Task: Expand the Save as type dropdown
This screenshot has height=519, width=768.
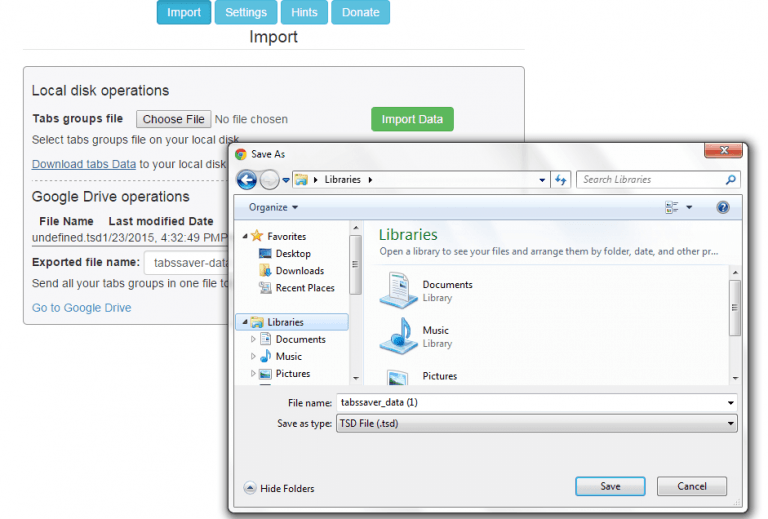Action: click(x=731, y=424)
